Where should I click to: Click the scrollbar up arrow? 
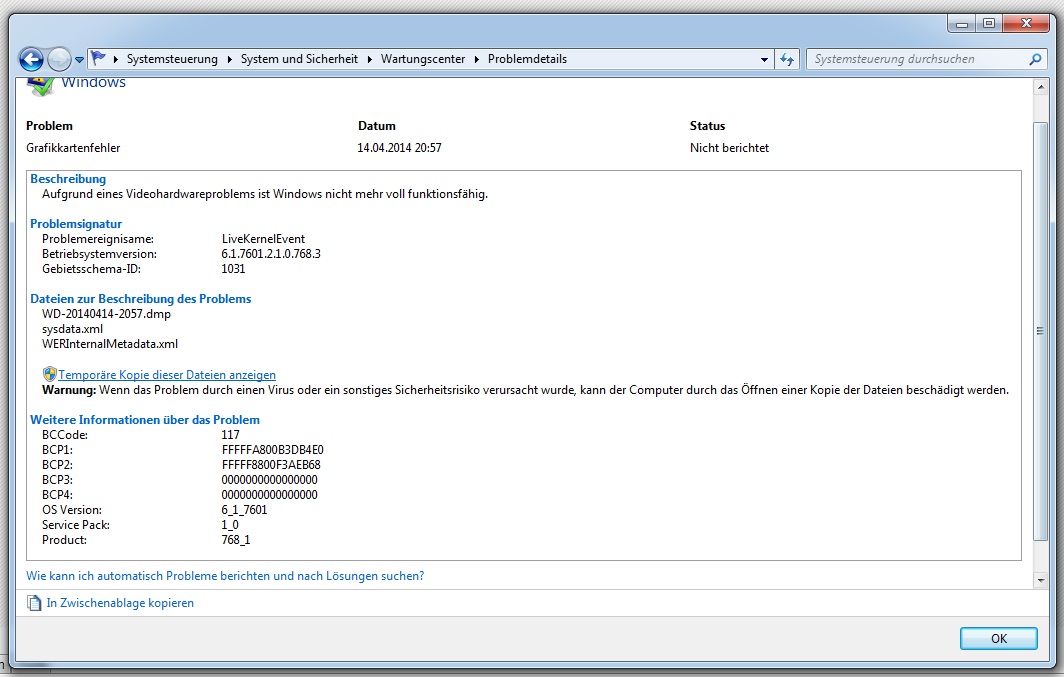tap(1040, 88)
